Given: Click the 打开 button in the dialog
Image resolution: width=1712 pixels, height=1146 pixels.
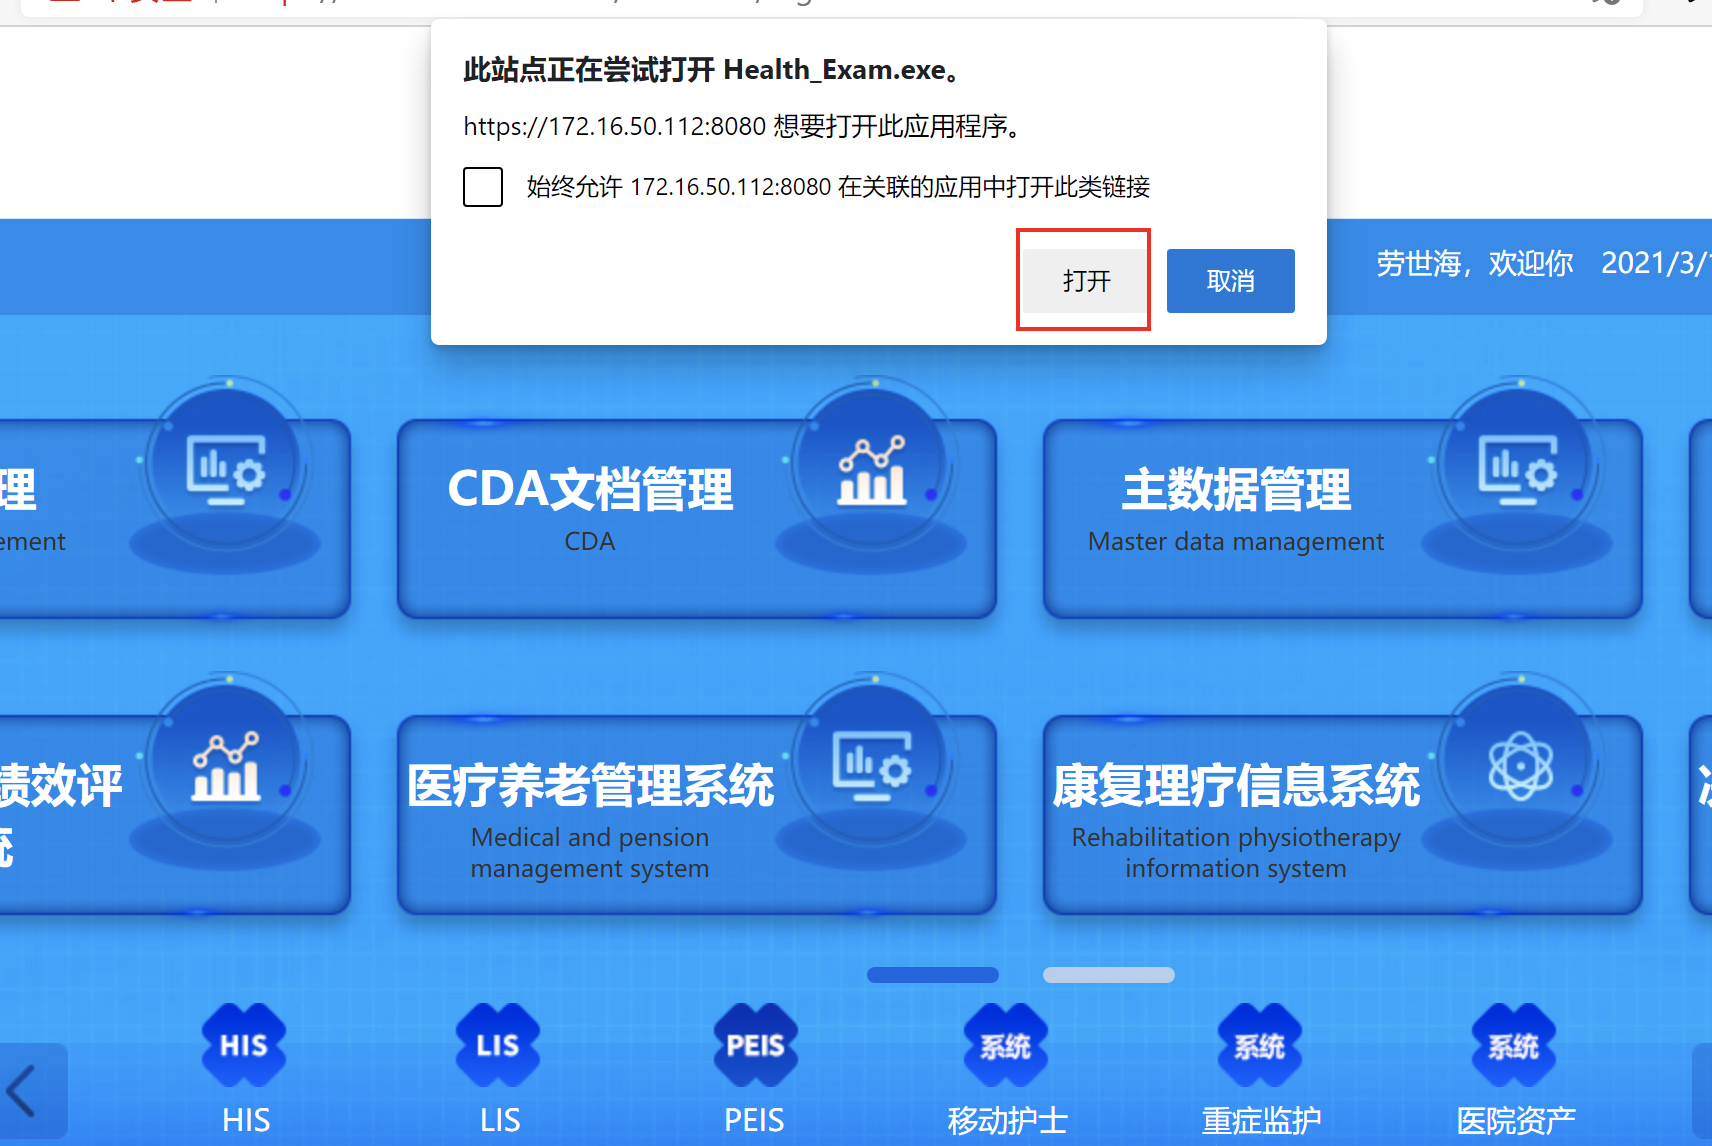Looking at the screenshot, I should pyautogui.click(x=1085, y=281).
